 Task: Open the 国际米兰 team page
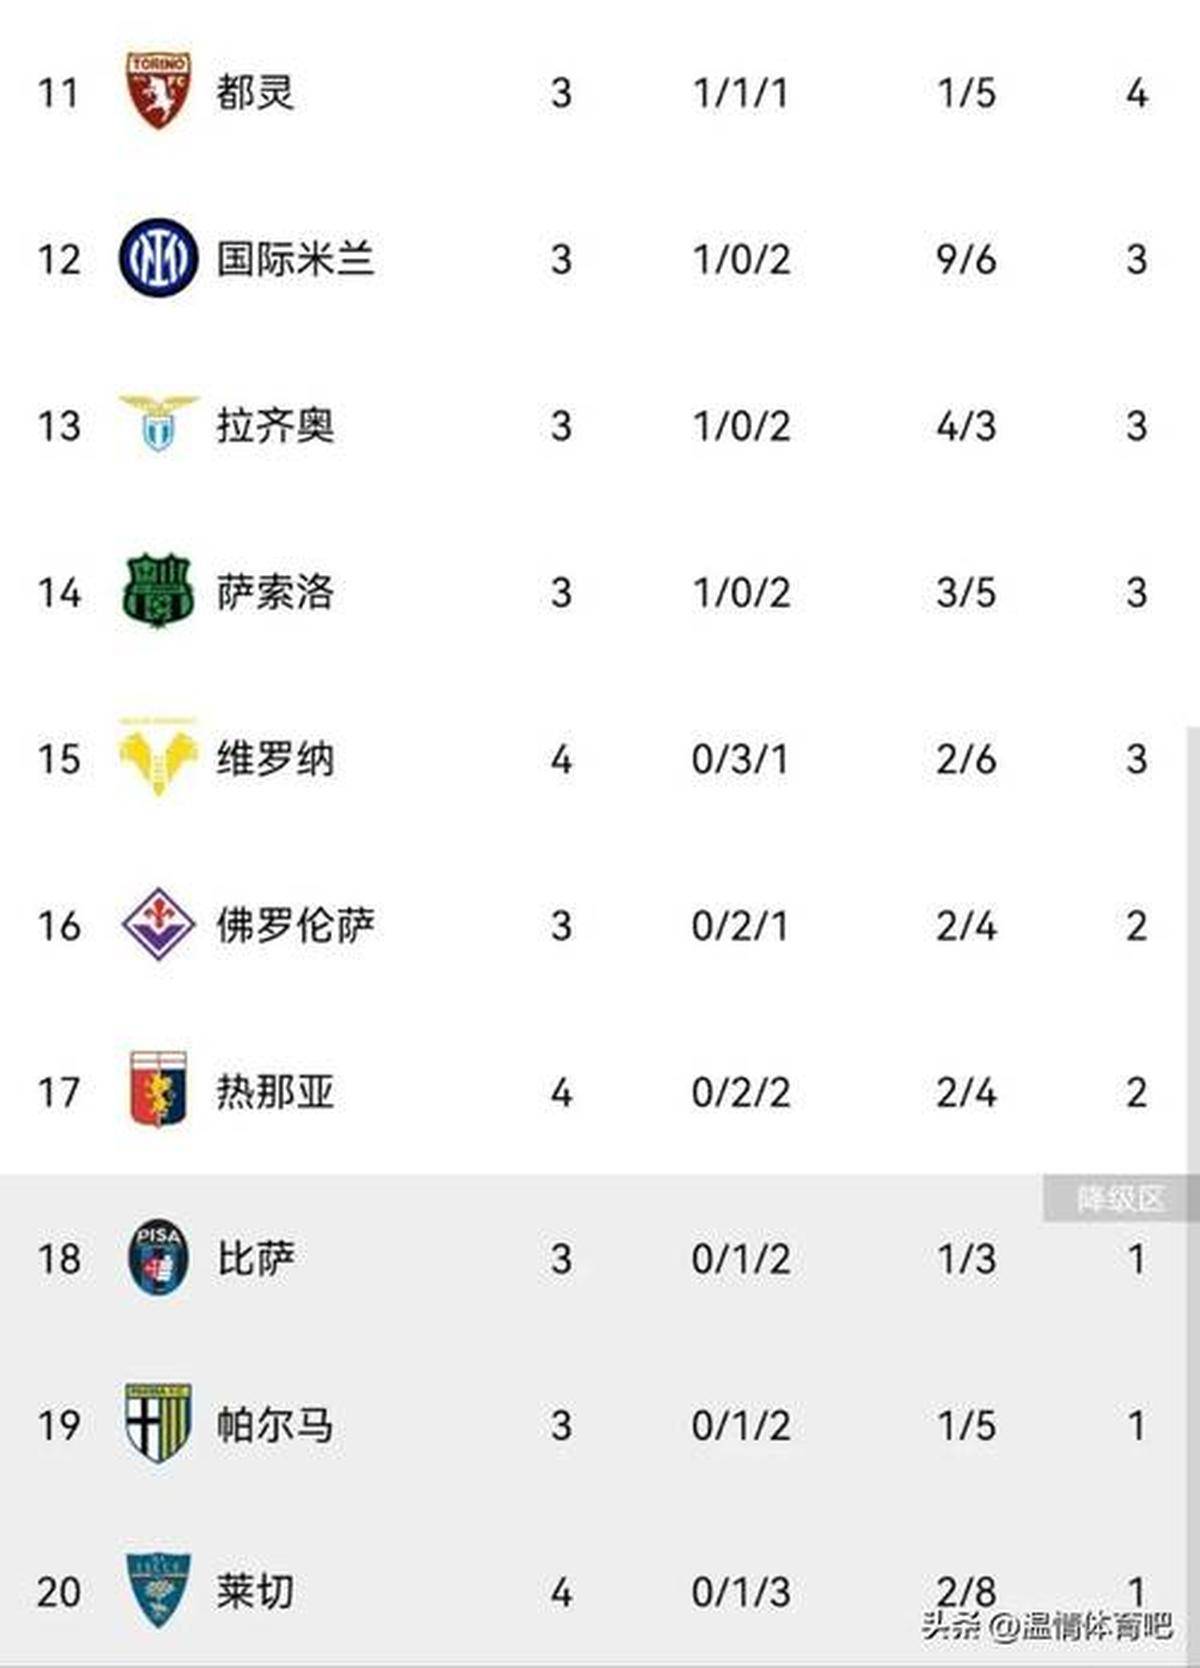pyautogui.click(x=295, y=259)
